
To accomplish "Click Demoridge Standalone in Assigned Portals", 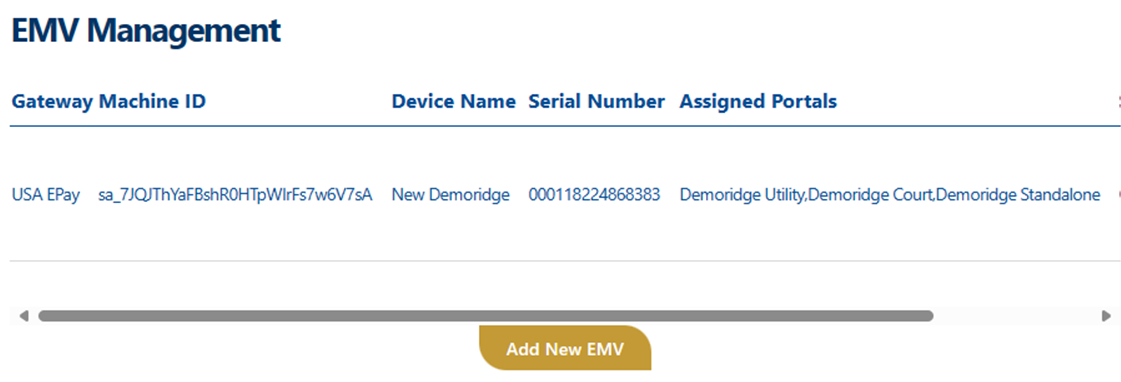I will (x=1017, y=195).
